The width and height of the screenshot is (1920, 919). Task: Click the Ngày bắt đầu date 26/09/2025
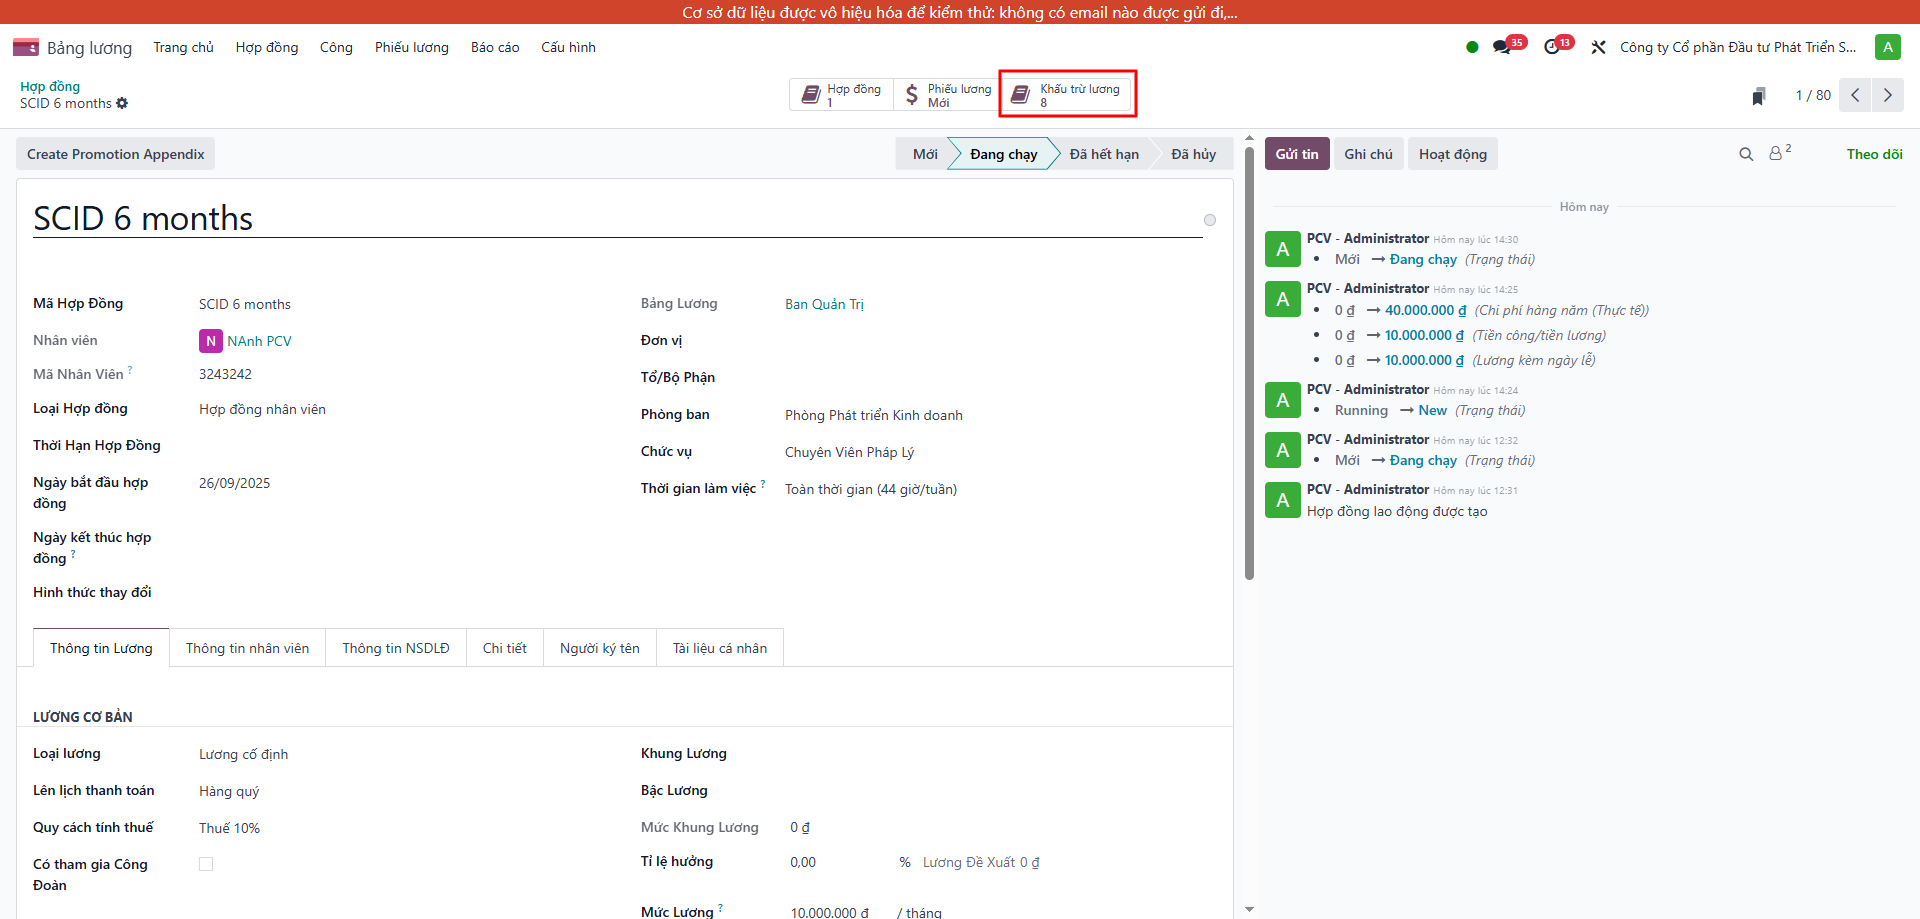(234, 483)
